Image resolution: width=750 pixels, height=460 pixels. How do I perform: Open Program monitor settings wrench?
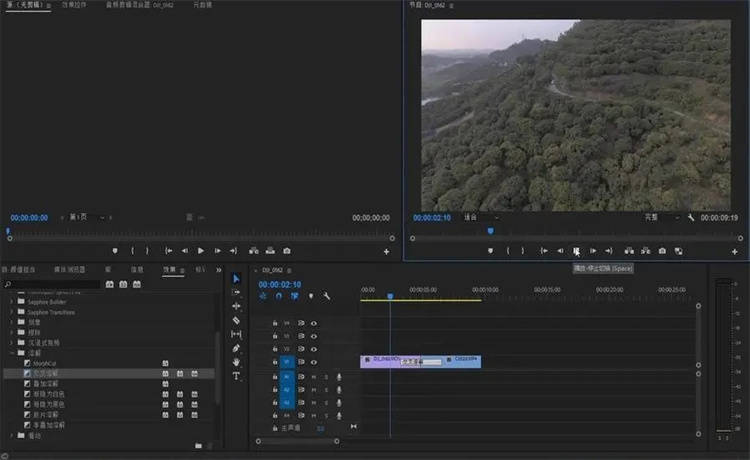(691, 218)
